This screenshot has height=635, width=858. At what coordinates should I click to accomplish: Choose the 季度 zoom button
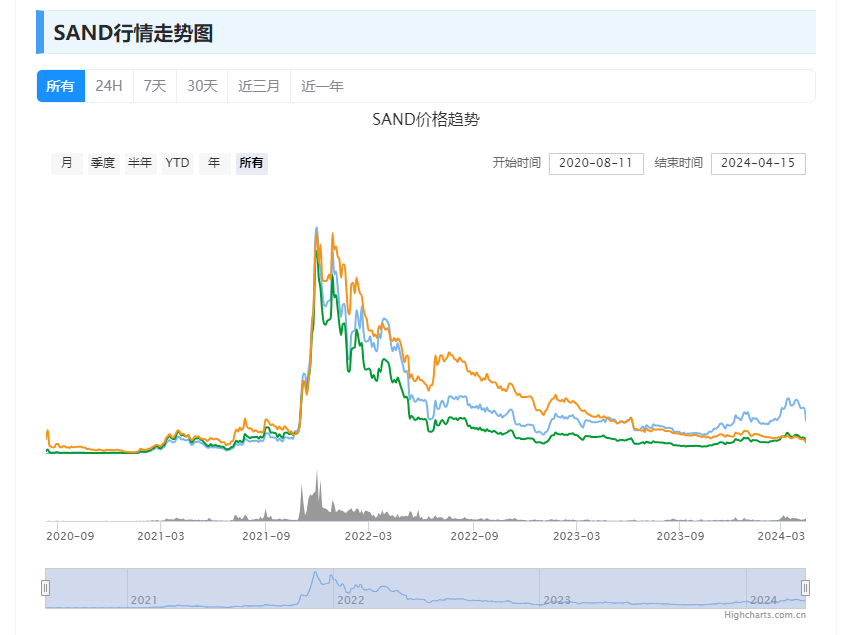[x=103, y=163]
